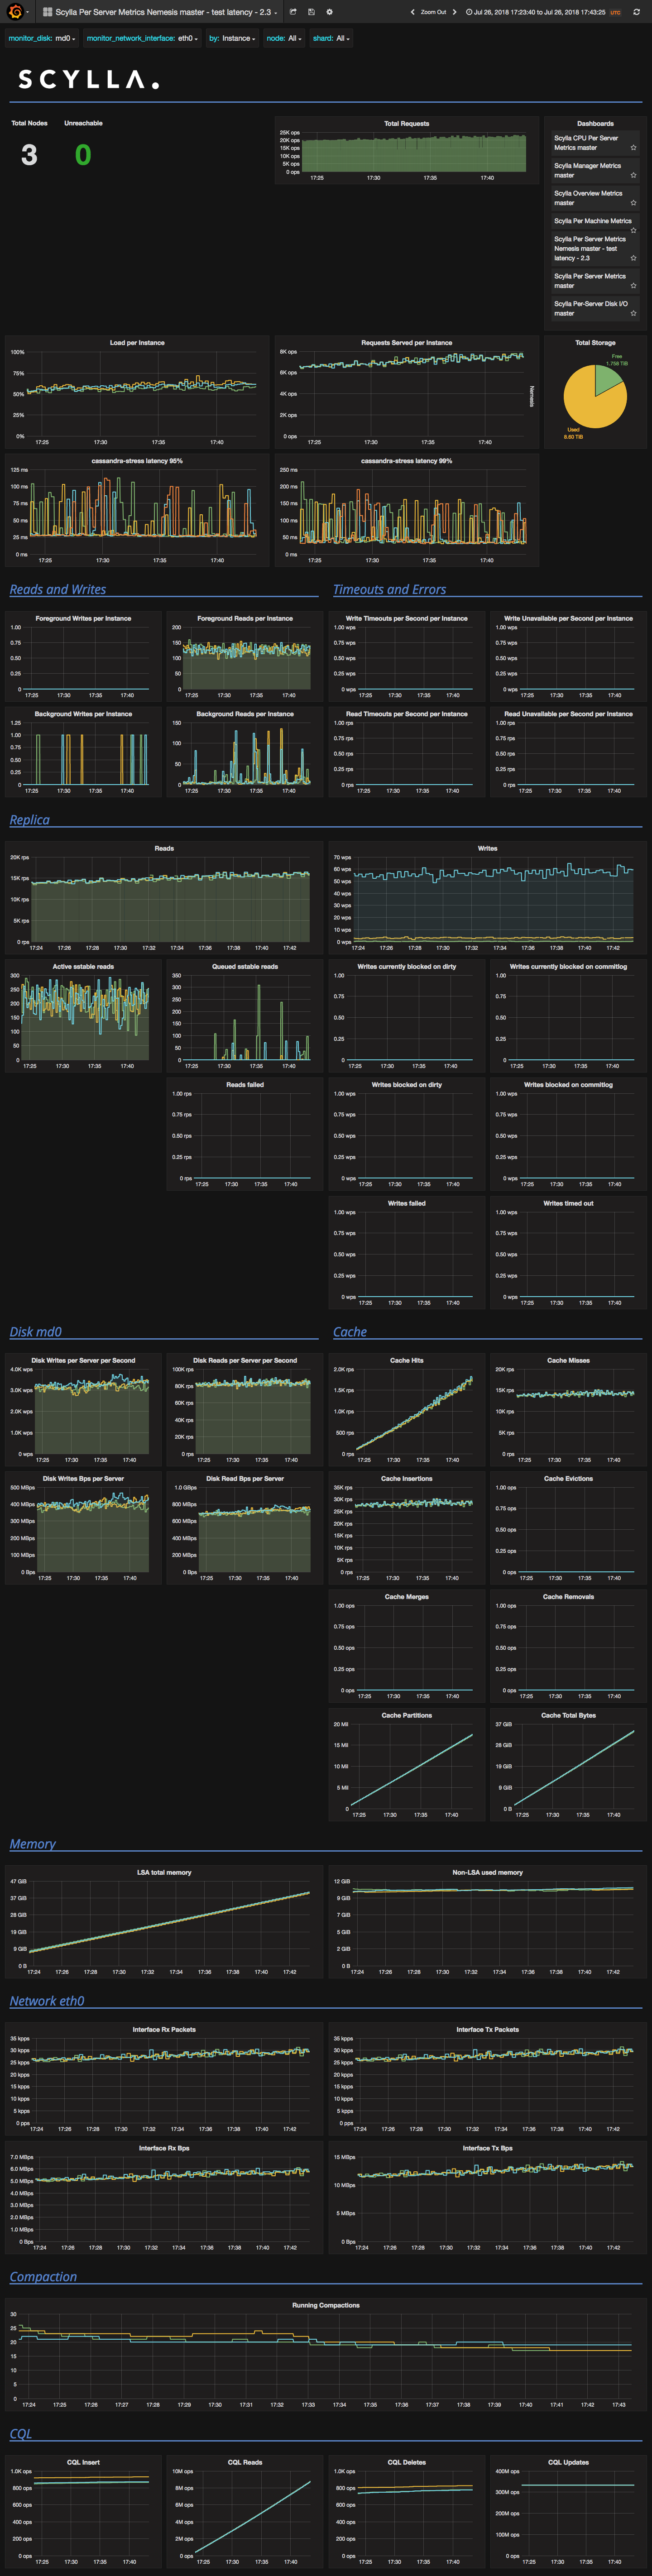Star the Scylla Per Server Metrics master dashboard
The height and width of the screenshot is (2576, 652).
633,285
